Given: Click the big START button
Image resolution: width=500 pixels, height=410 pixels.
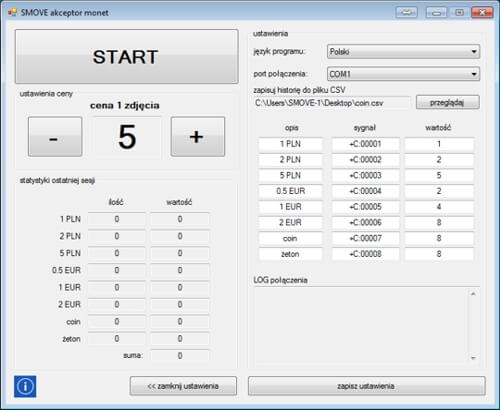Looking at the screenshot, I should coord(126,56).
